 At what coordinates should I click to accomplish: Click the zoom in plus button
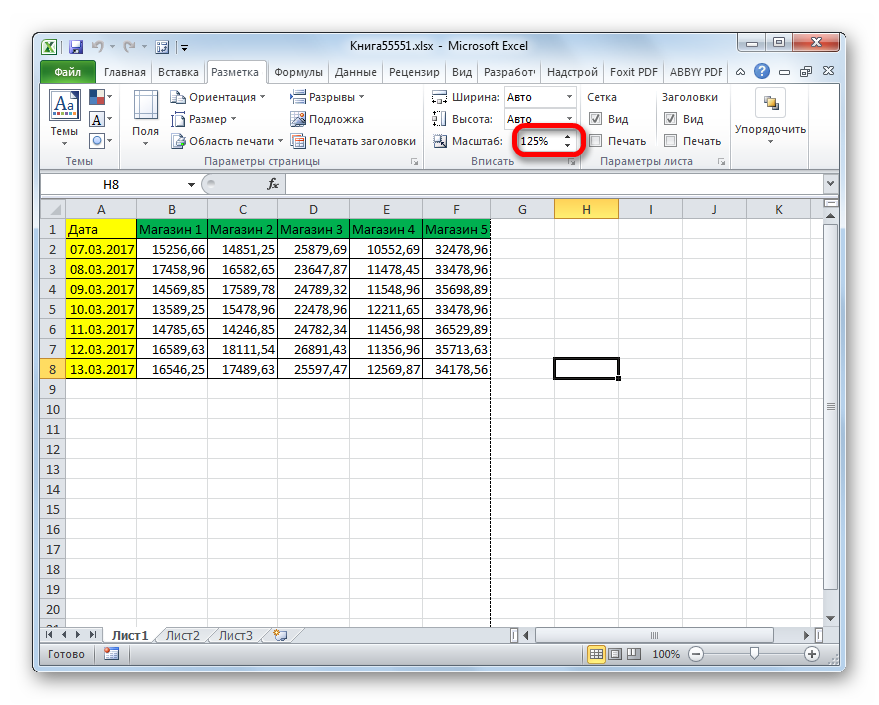coord(811,654)
